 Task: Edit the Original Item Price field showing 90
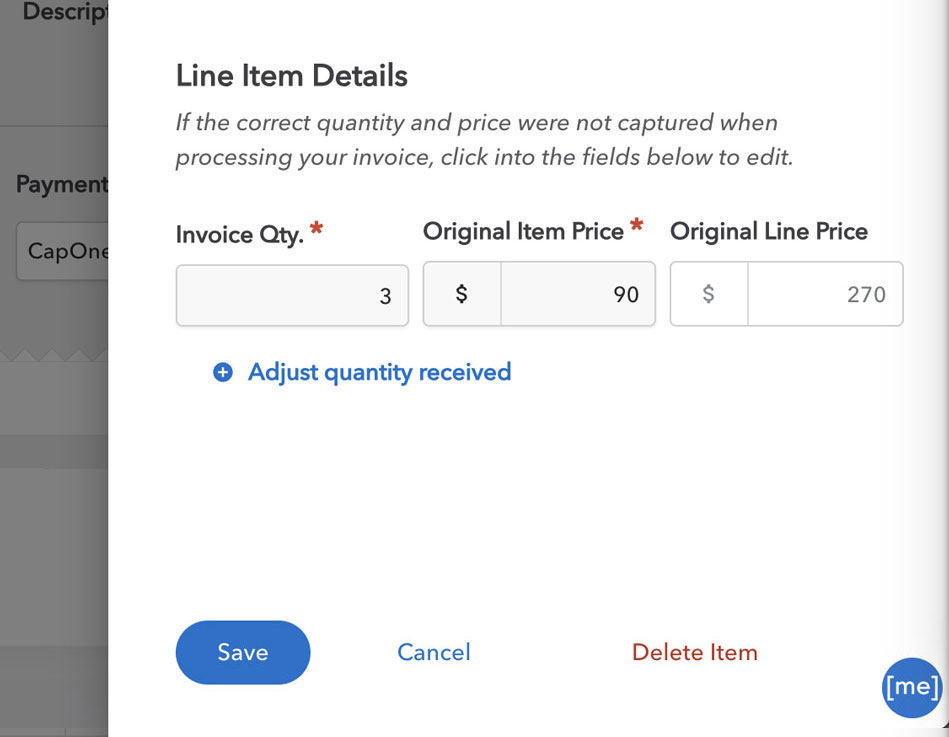click(x=578, y=294)
